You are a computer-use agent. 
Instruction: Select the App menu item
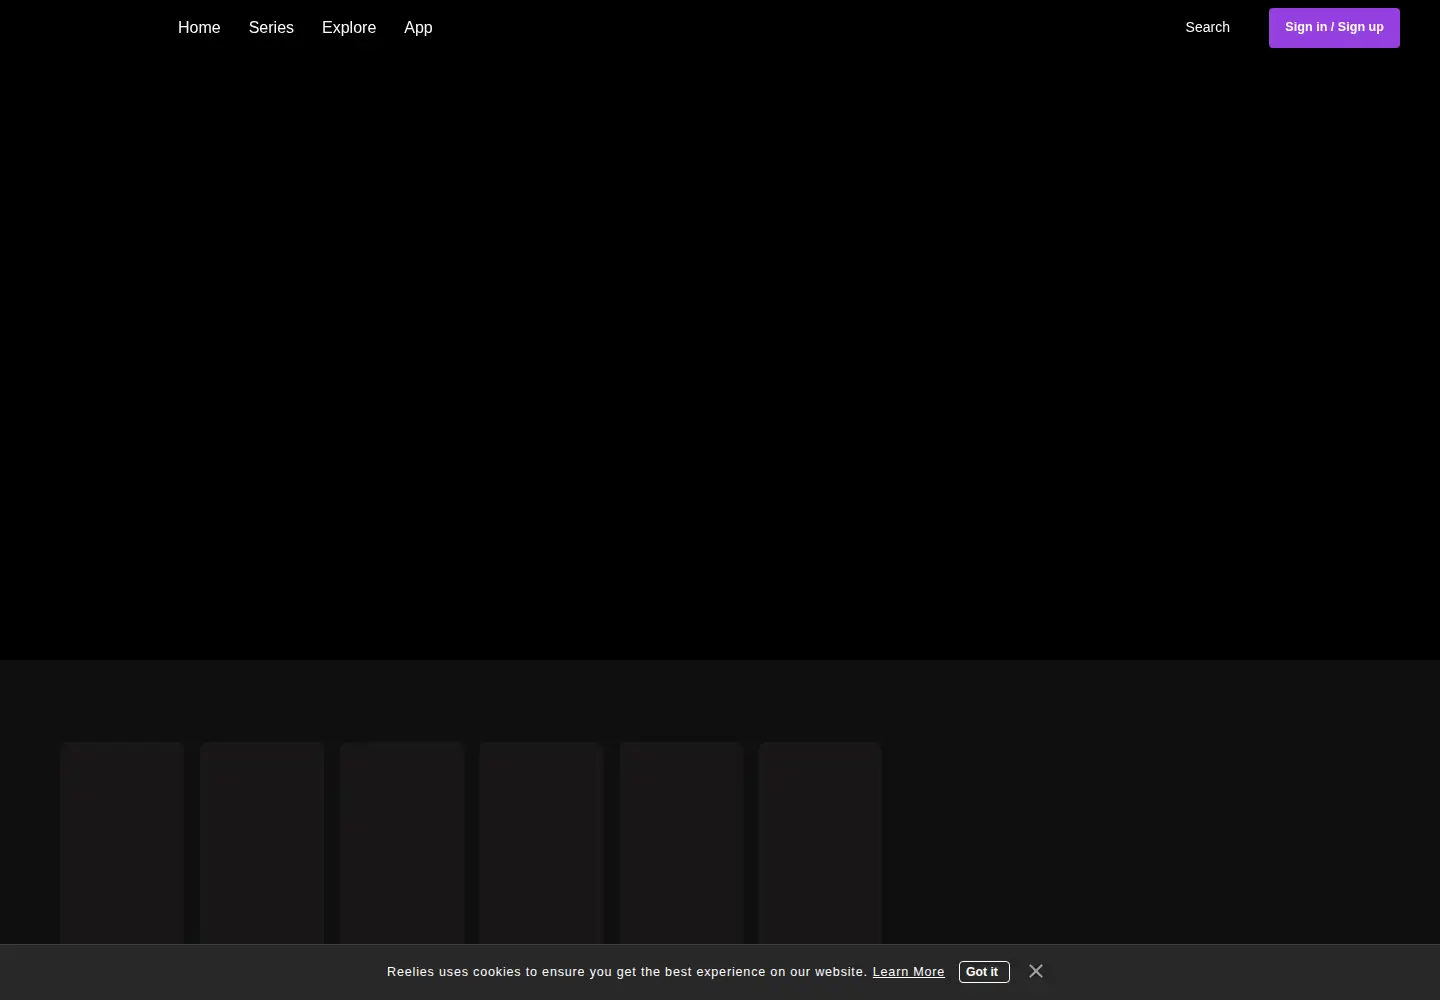(x=418, y=28)
